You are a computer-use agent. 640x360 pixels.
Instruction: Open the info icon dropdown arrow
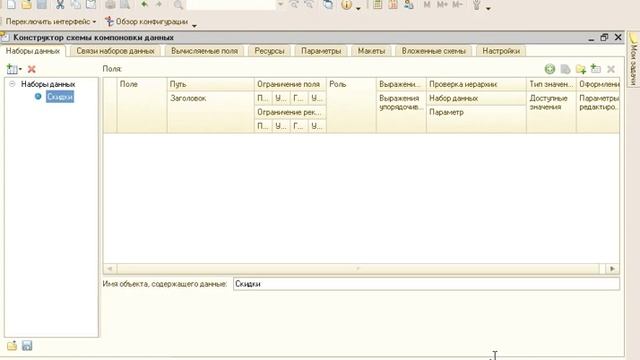coord(358,8)
